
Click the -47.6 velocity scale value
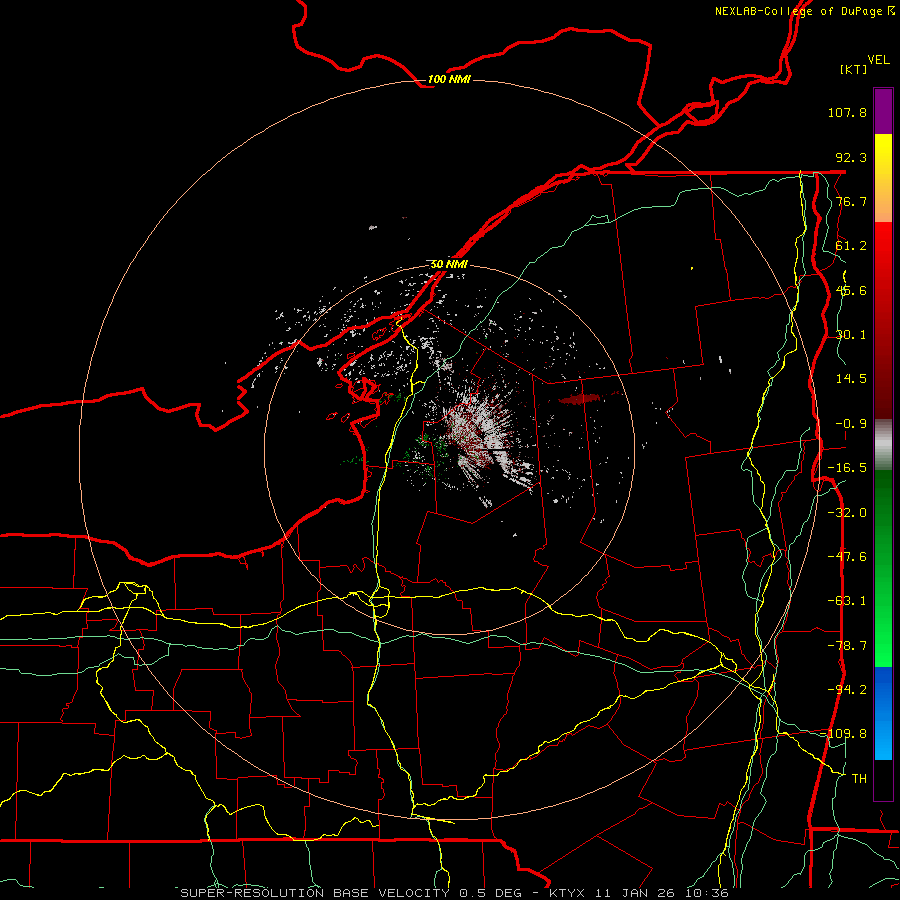847,557
